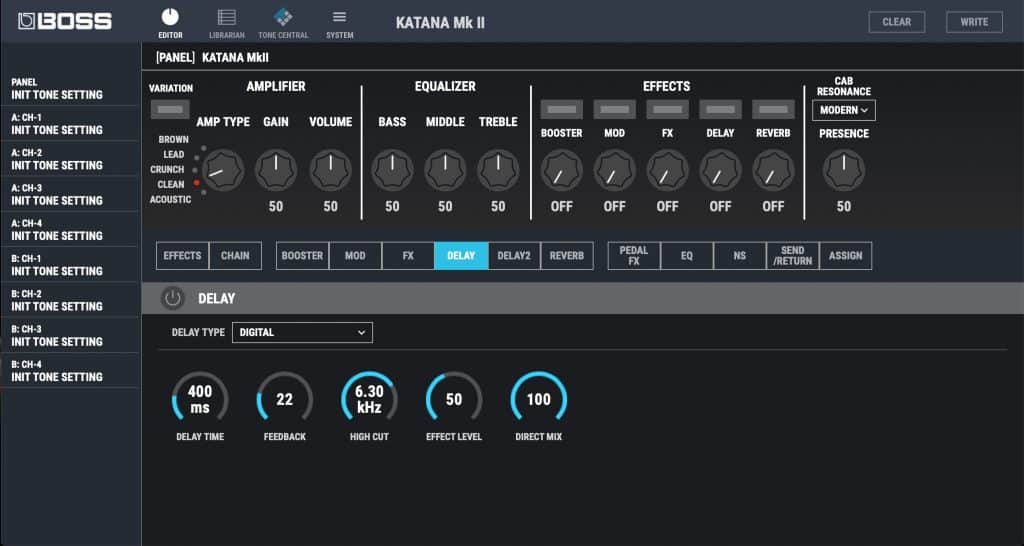Click the Middle knob
This screenshot has height=546, width=1024.
445,170
